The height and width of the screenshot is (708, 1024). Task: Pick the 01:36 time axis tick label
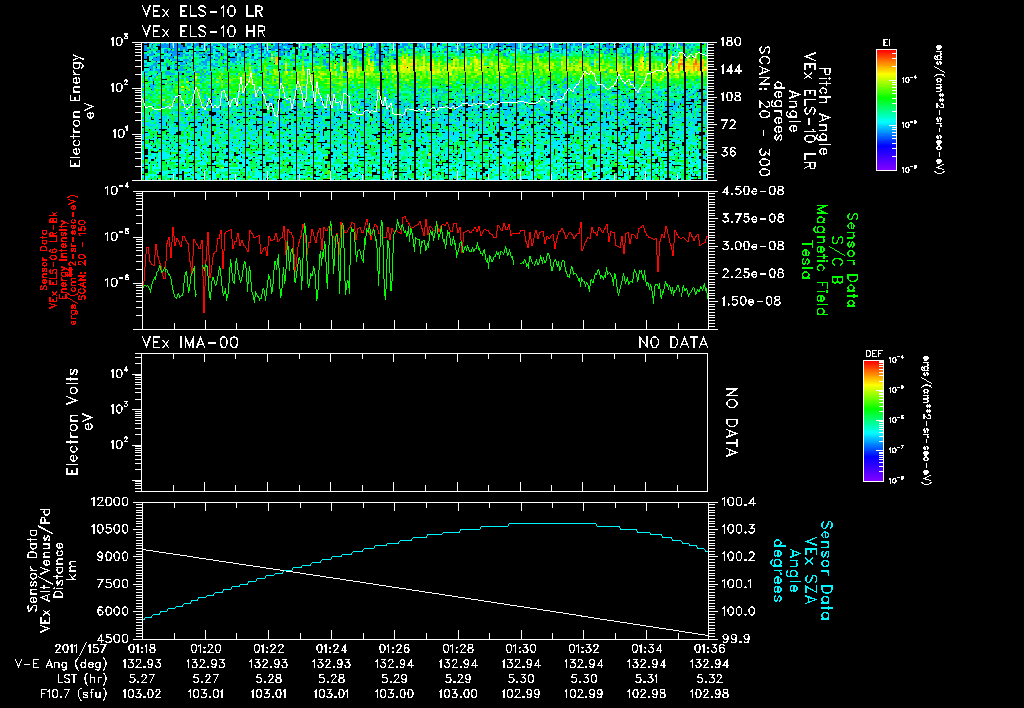pyautogui.click(x=708, y=648)
